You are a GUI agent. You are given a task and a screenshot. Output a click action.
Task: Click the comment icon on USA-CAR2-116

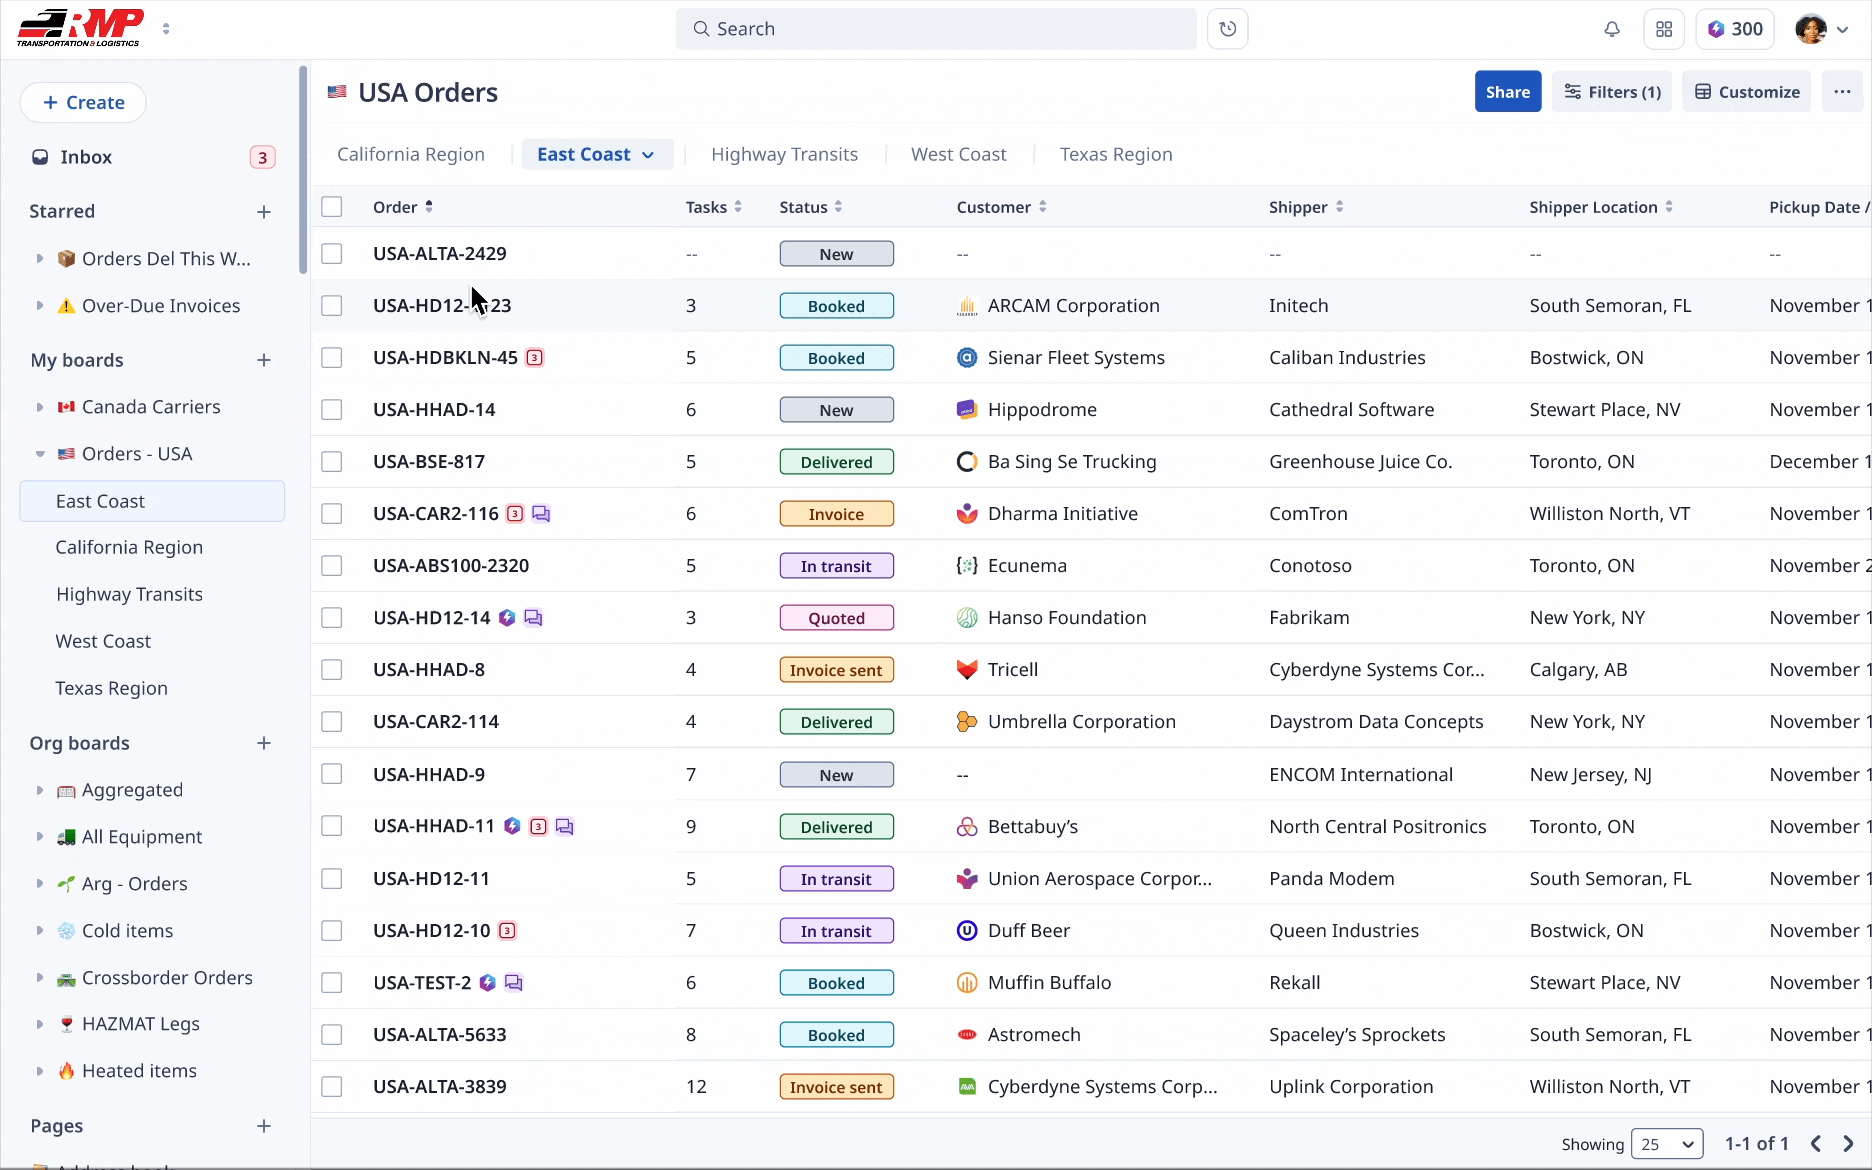pos(541,514)
